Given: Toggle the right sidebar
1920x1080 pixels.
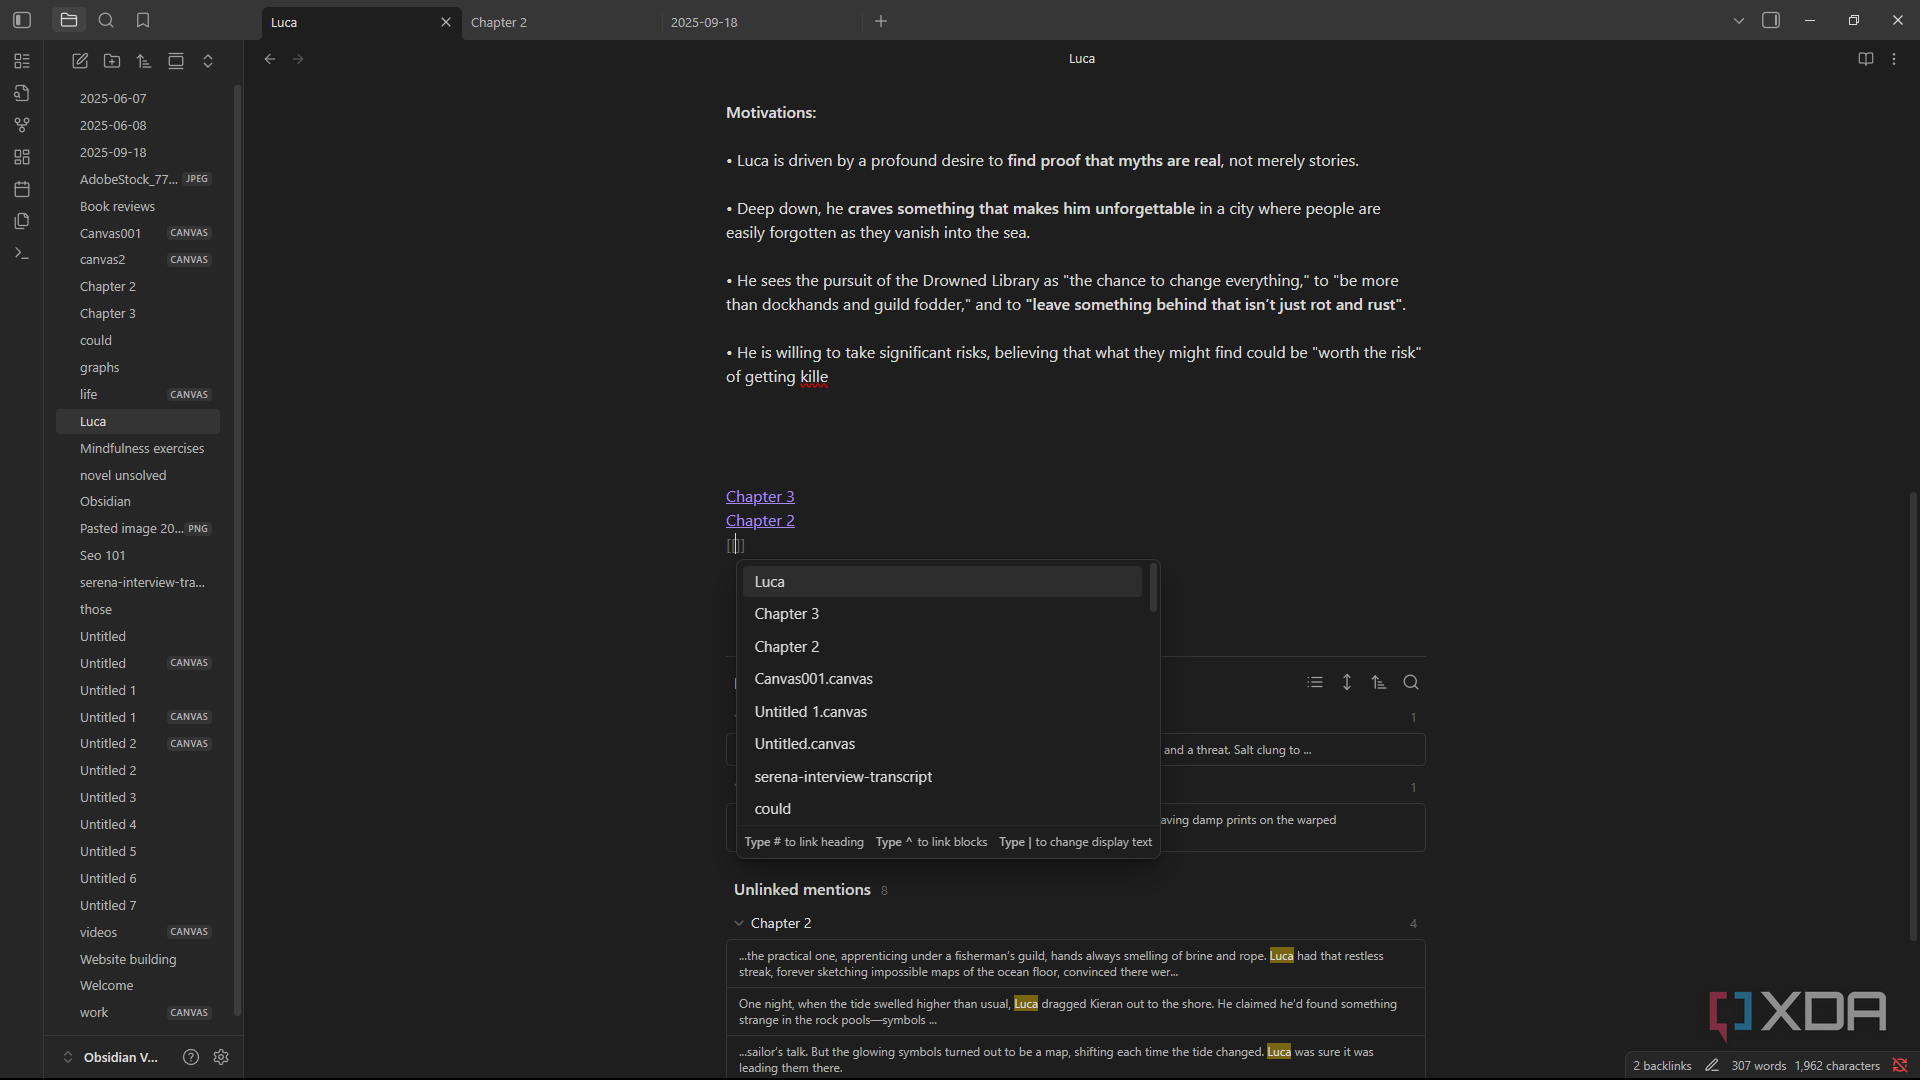Looking at the screenshot, I should tap(1771, 20).
